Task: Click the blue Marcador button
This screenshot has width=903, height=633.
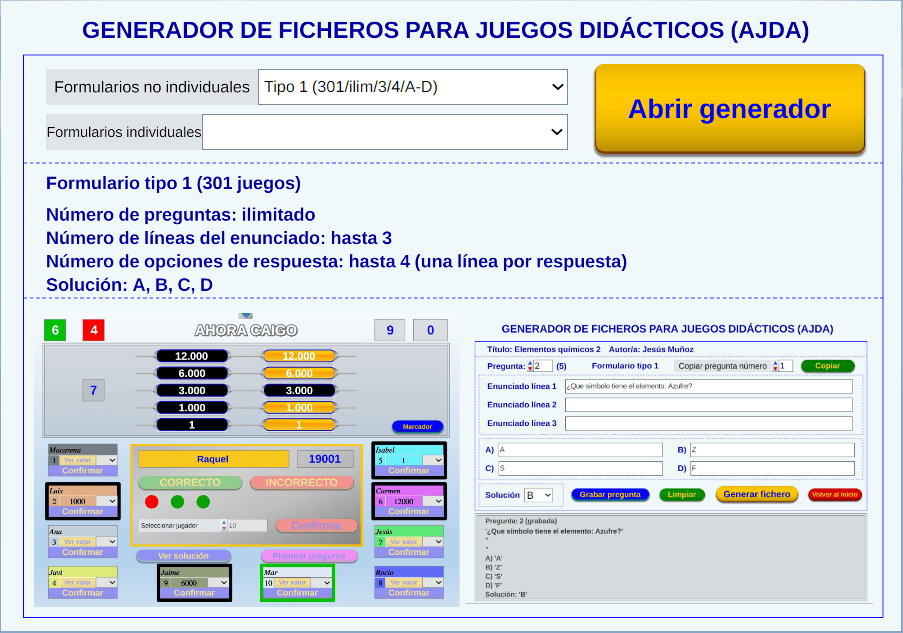Action: pyautogui.click(x=417, y=426)
